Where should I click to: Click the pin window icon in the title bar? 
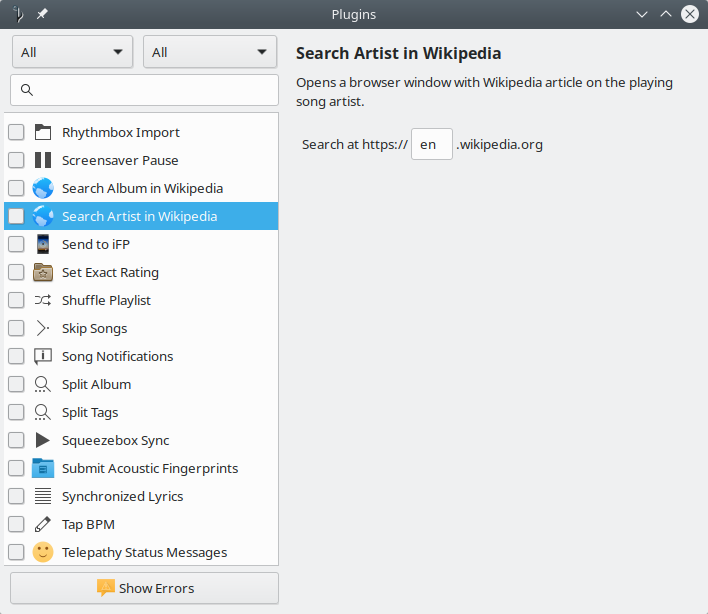pos(42,14)
